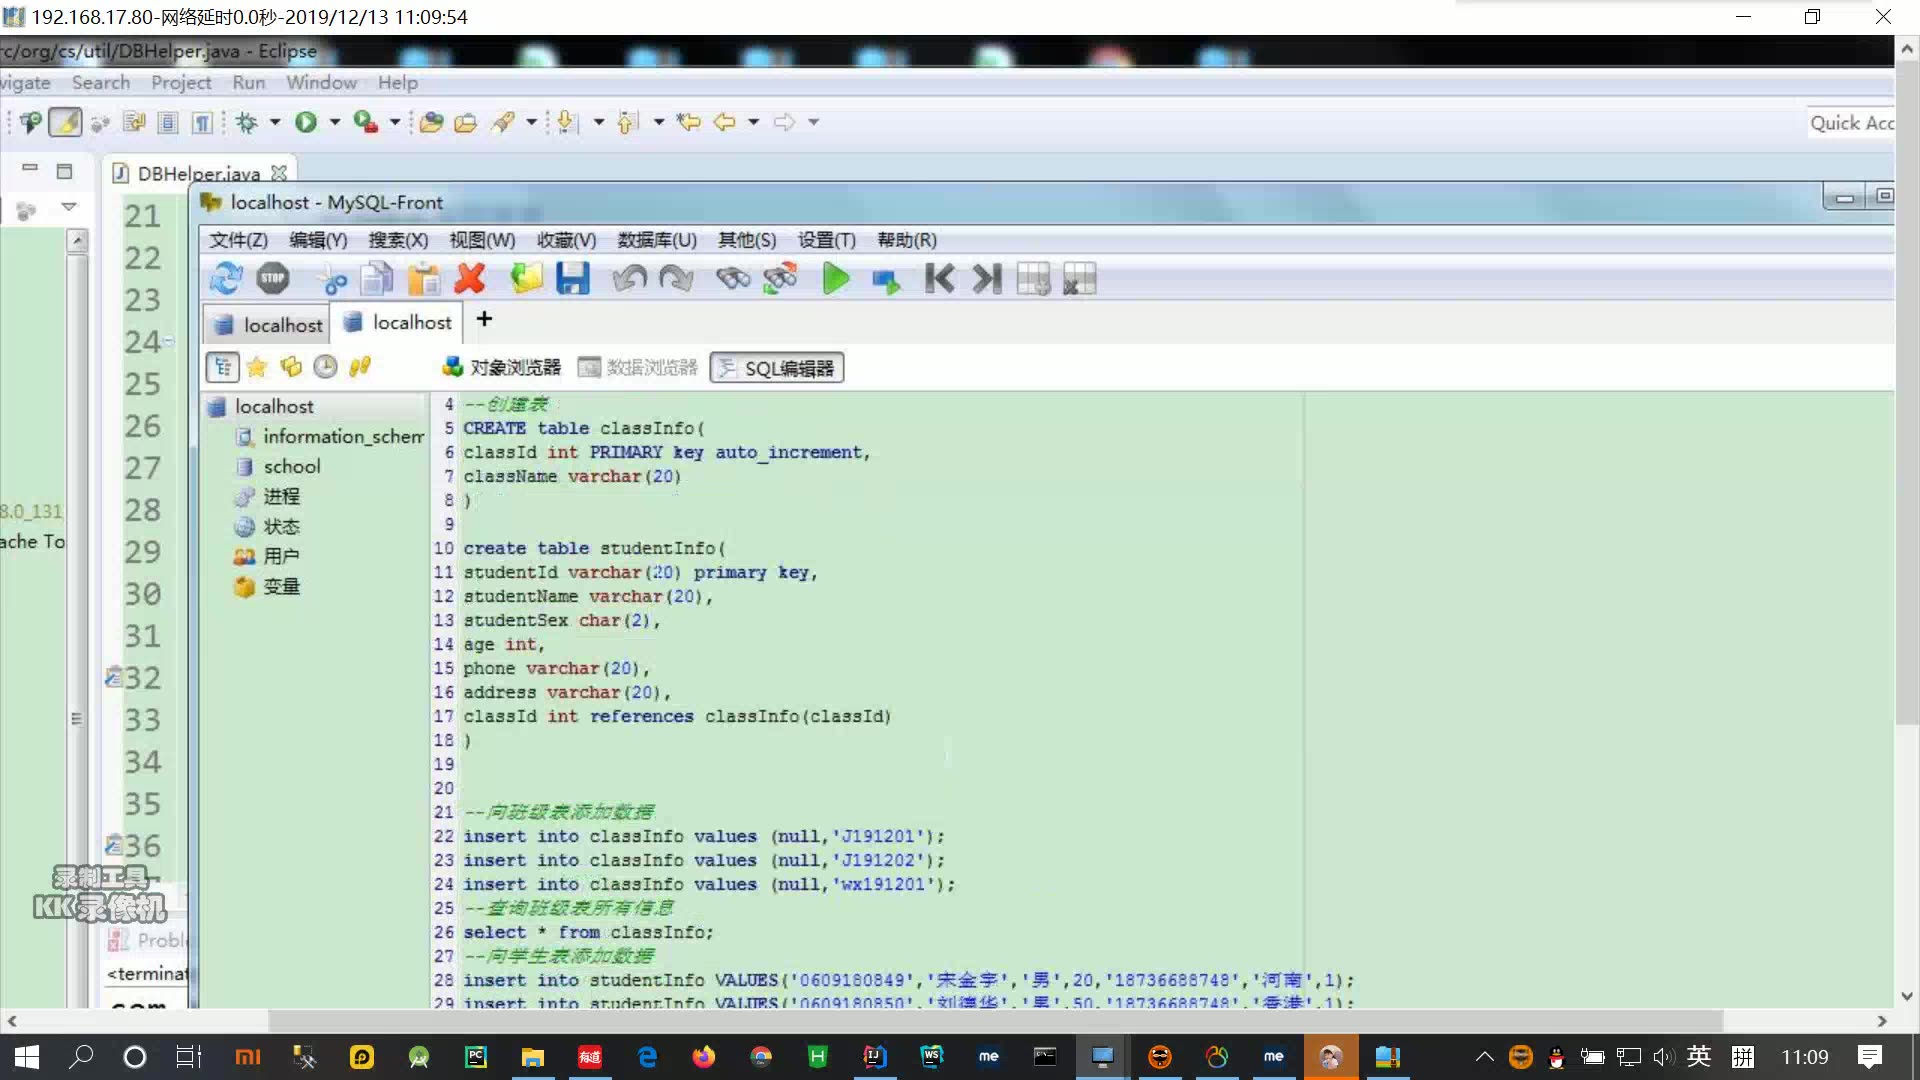Click line 26 select * from classInfo
1920x1080 pixels.
pyautogui.click(x=588, y=932)
